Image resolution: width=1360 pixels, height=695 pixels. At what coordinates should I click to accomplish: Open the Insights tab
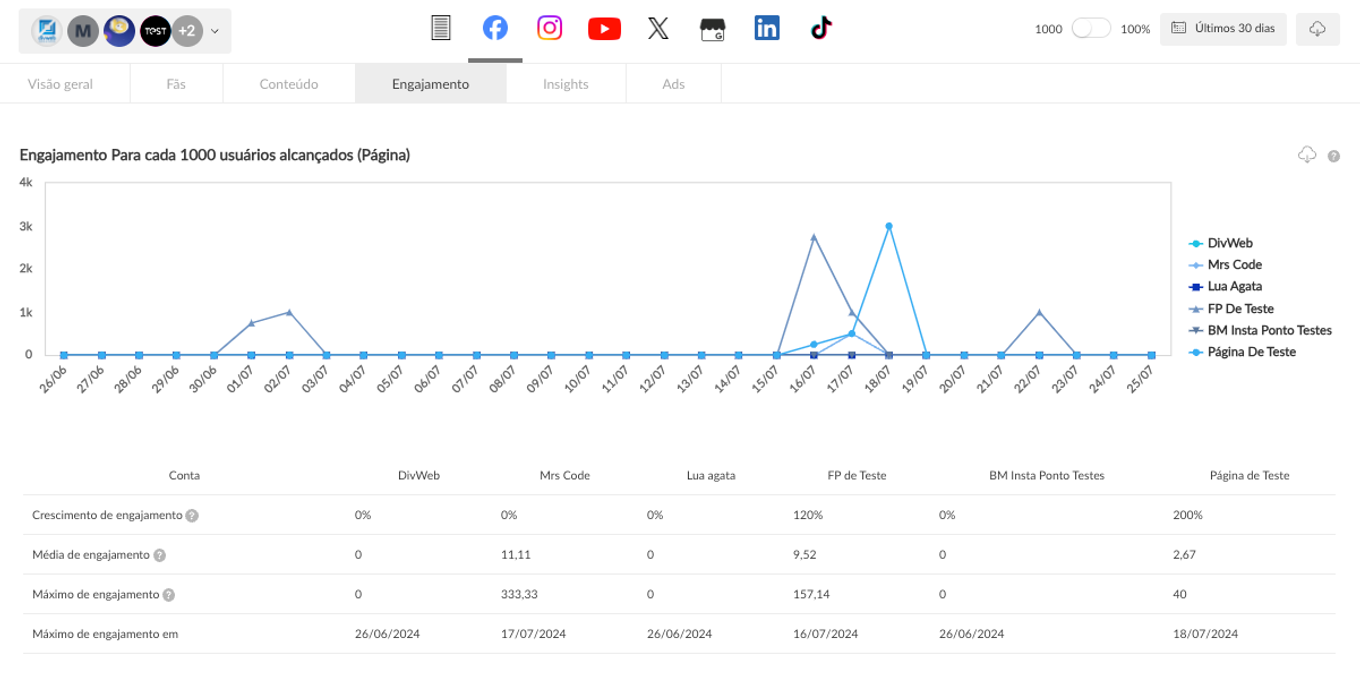[x=566, y=84]
